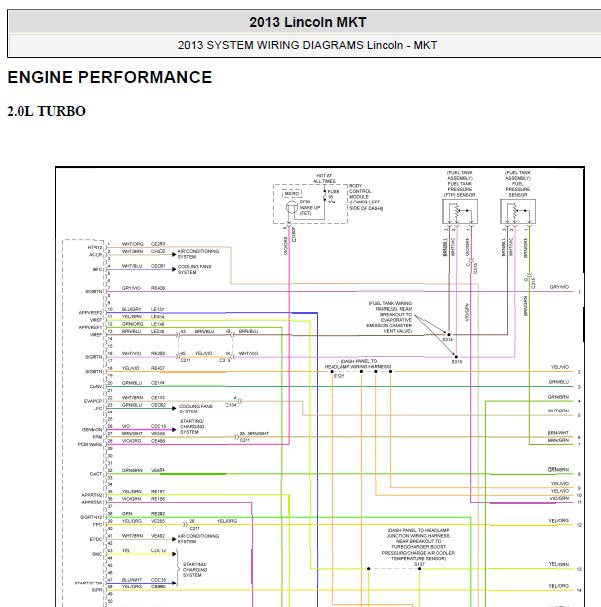The image size is (601, 607).
Task: Click the 'YEL/GRN' label at right output 13
Action: (559, 564)
